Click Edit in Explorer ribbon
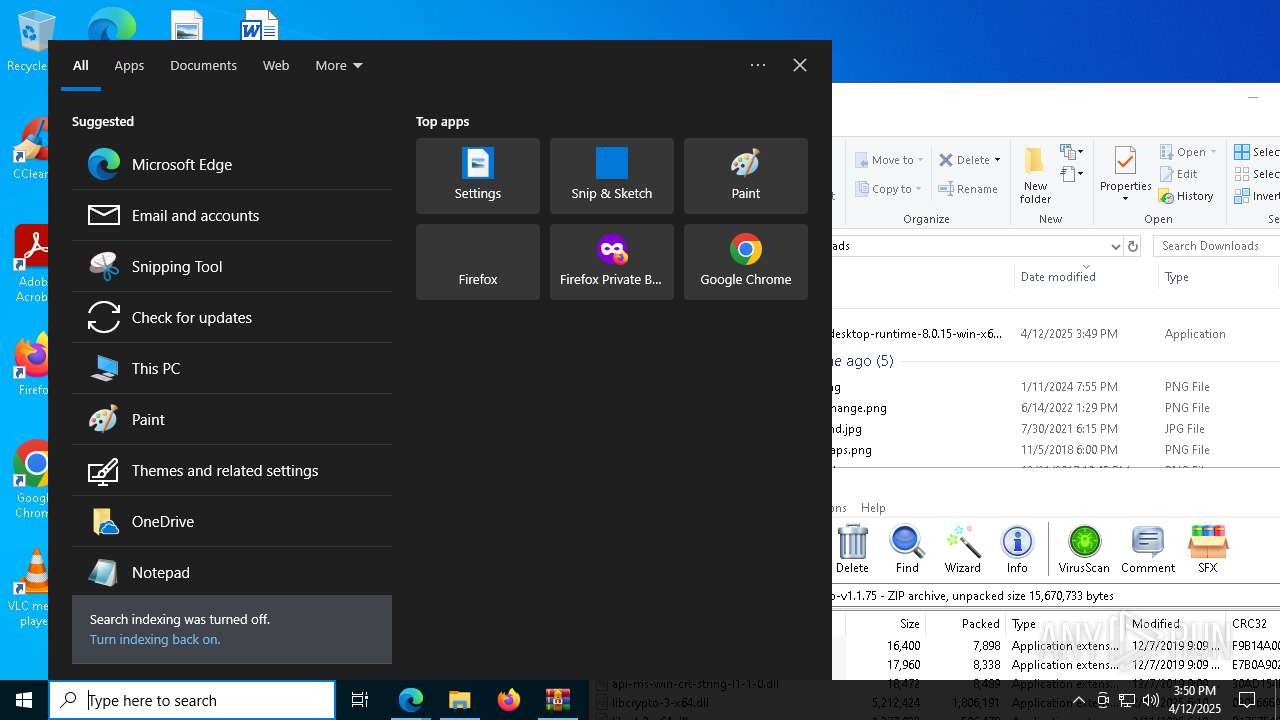Viewport: 1280px width, 720px height. click(x=1178, y=174)
